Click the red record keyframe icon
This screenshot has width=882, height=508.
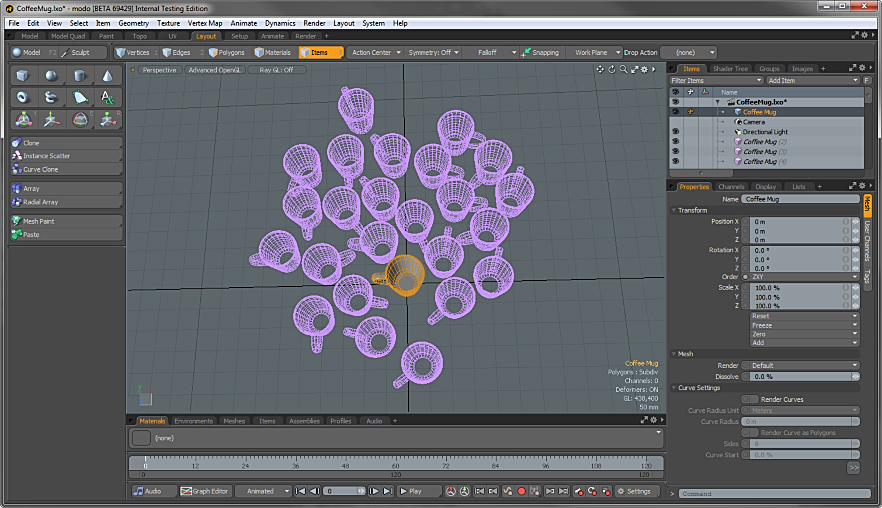[521, 491]
